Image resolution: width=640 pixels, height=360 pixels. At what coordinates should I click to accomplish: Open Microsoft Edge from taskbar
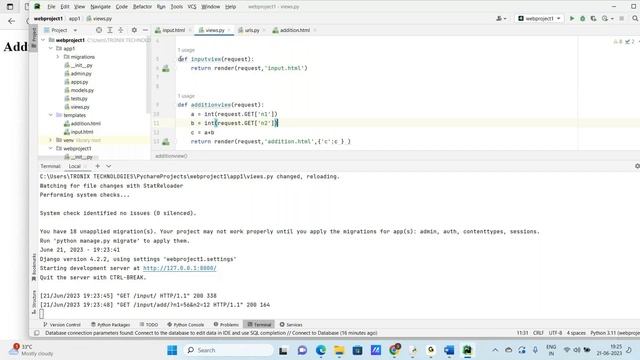click(x=321, y=350)
